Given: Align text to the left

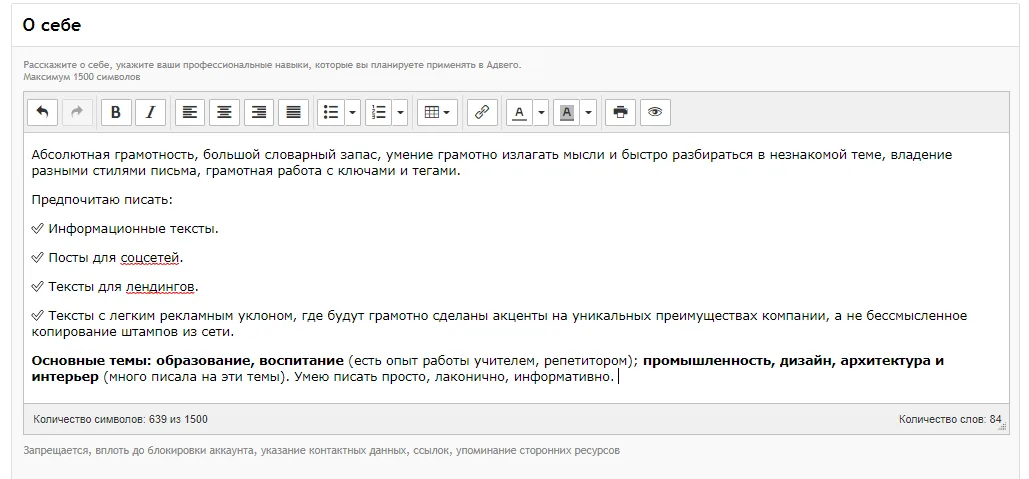Looking at the screenshot, I should 190,112.
